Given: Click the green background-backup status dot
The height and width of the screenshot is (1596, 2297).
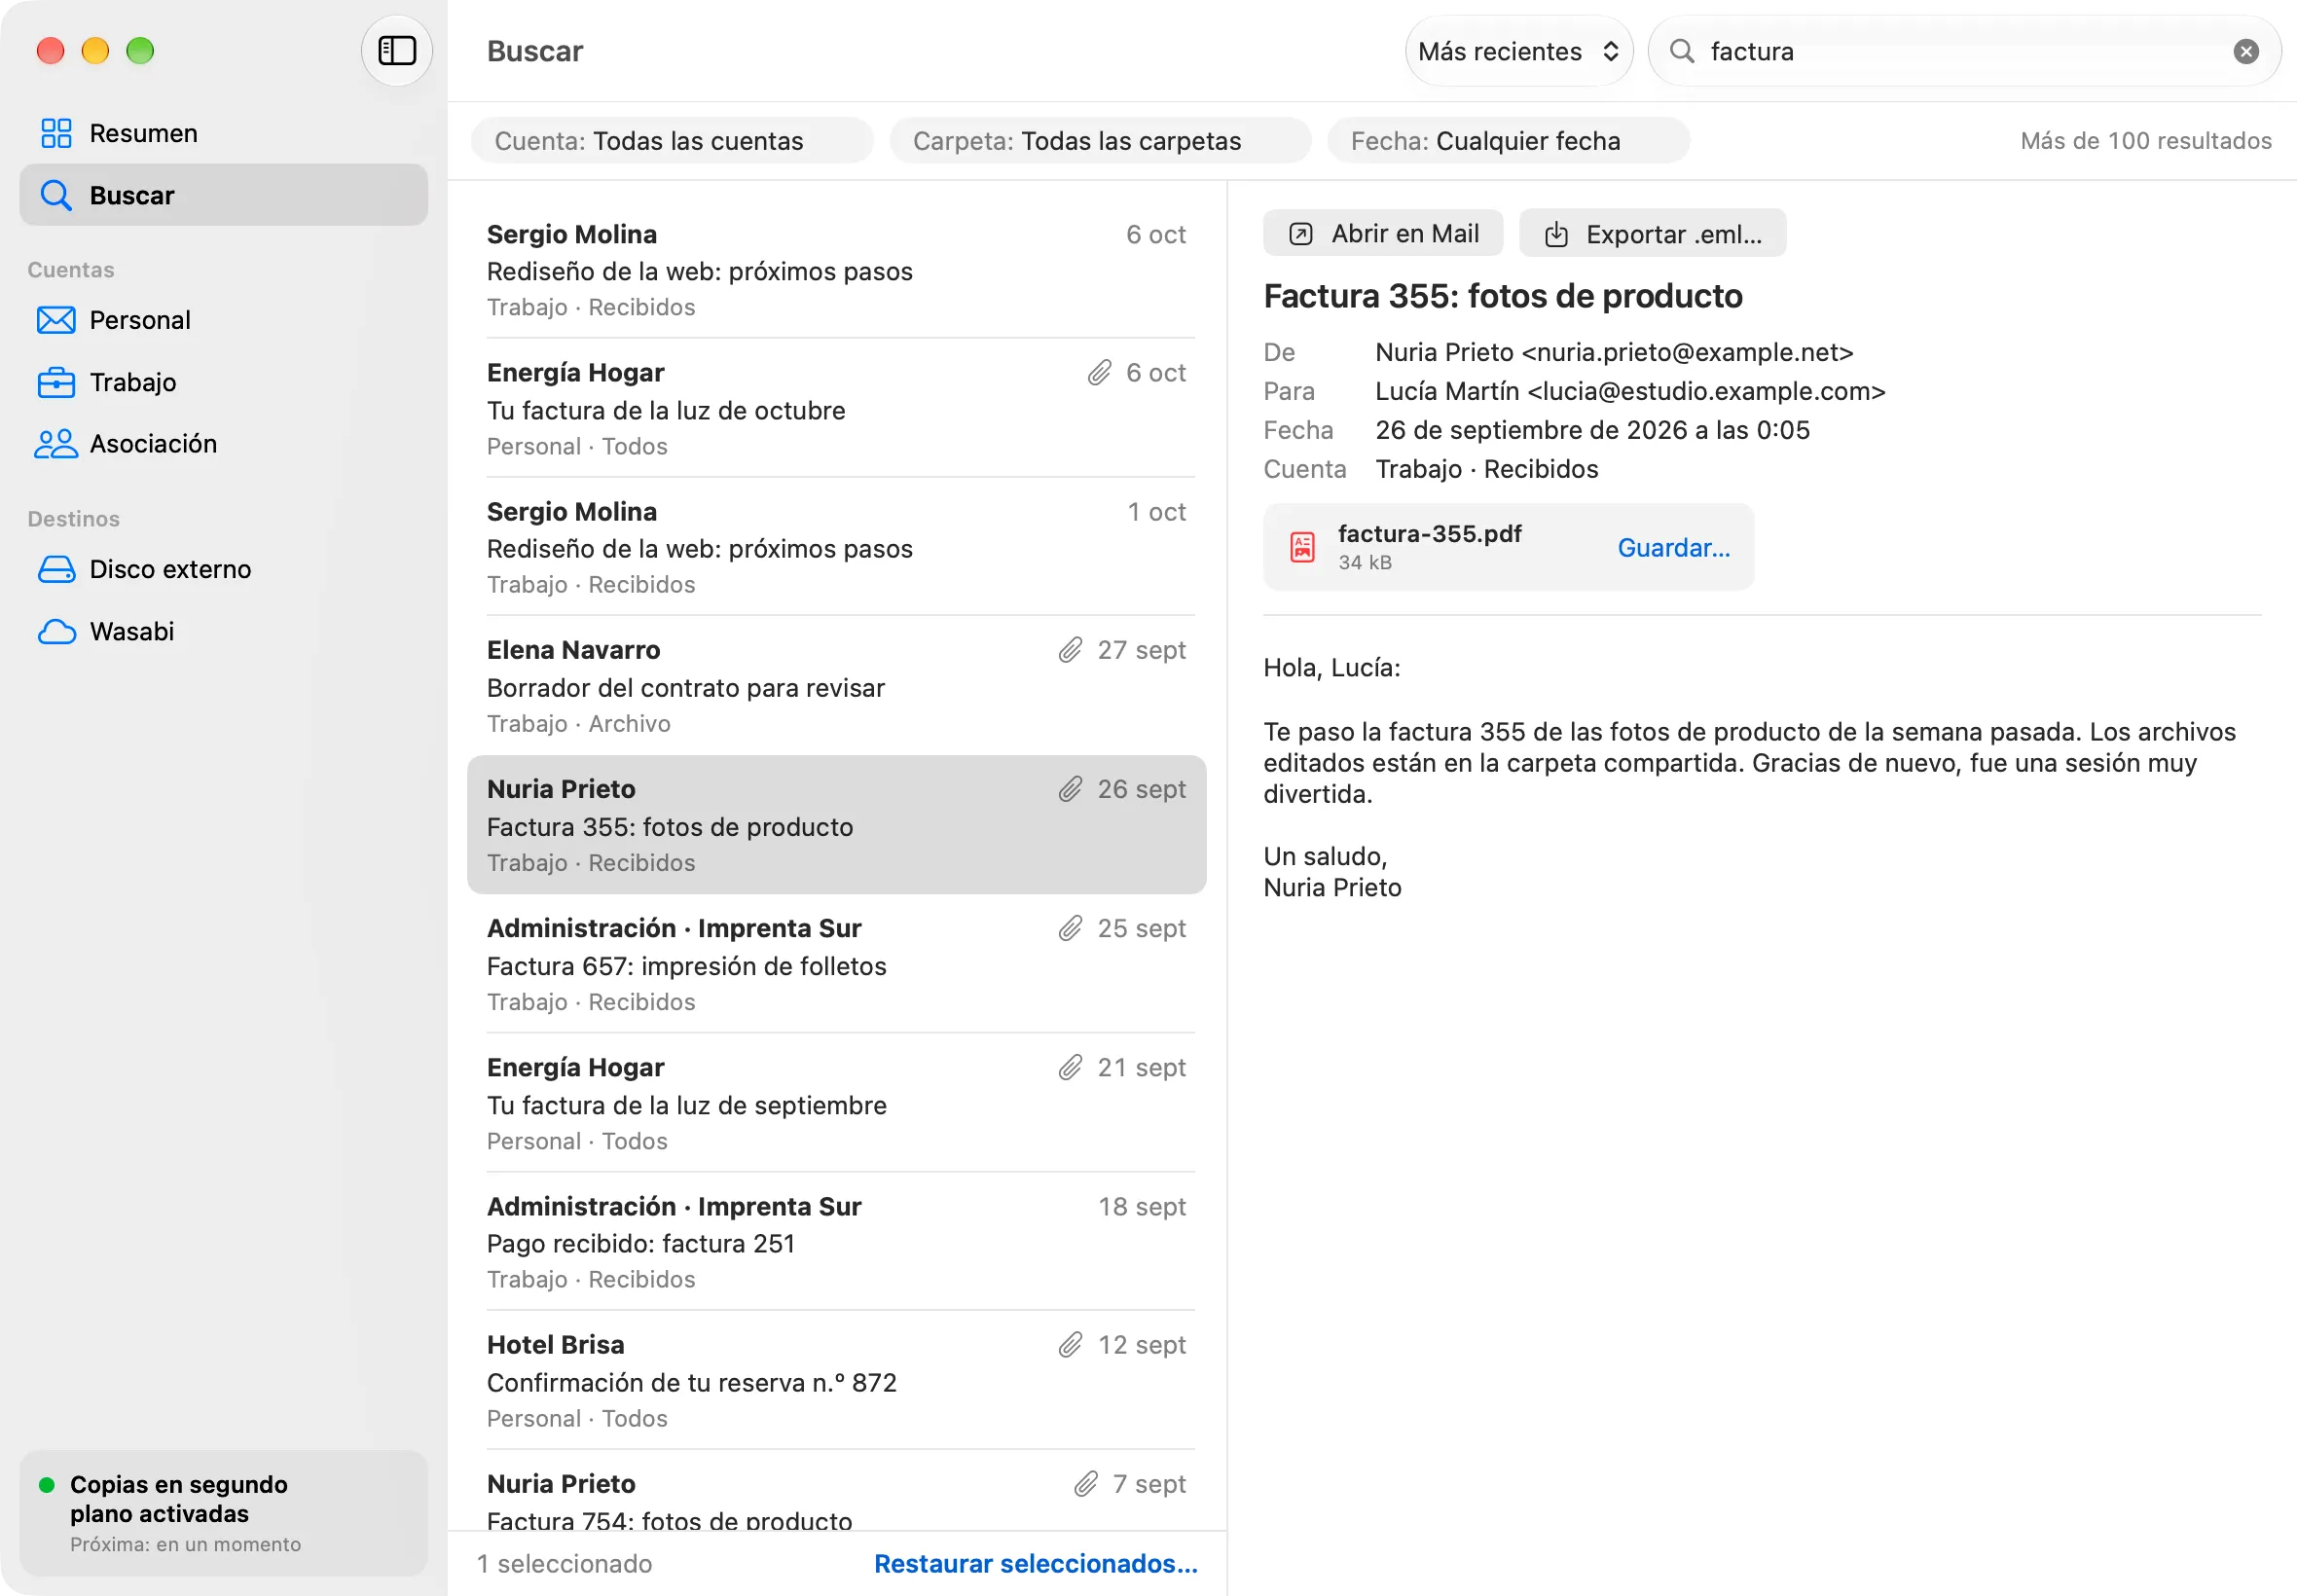Looking at the screenshot, I should (46, 1485).
